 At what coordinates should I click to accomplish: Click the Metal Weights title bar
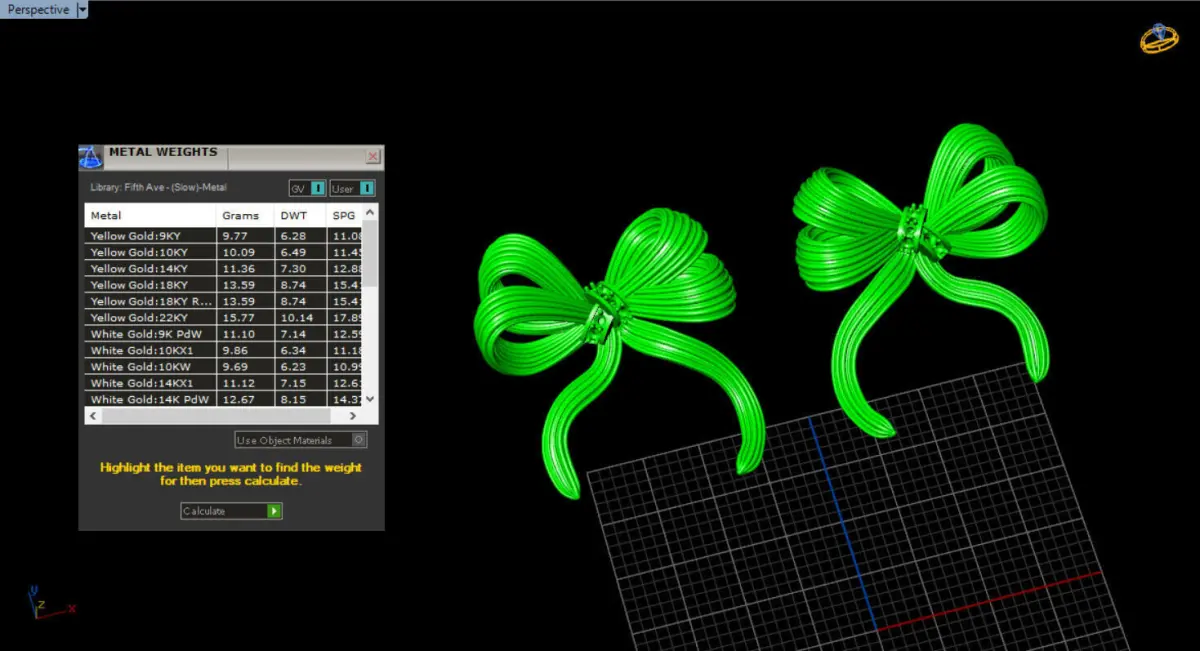point(230,157)
